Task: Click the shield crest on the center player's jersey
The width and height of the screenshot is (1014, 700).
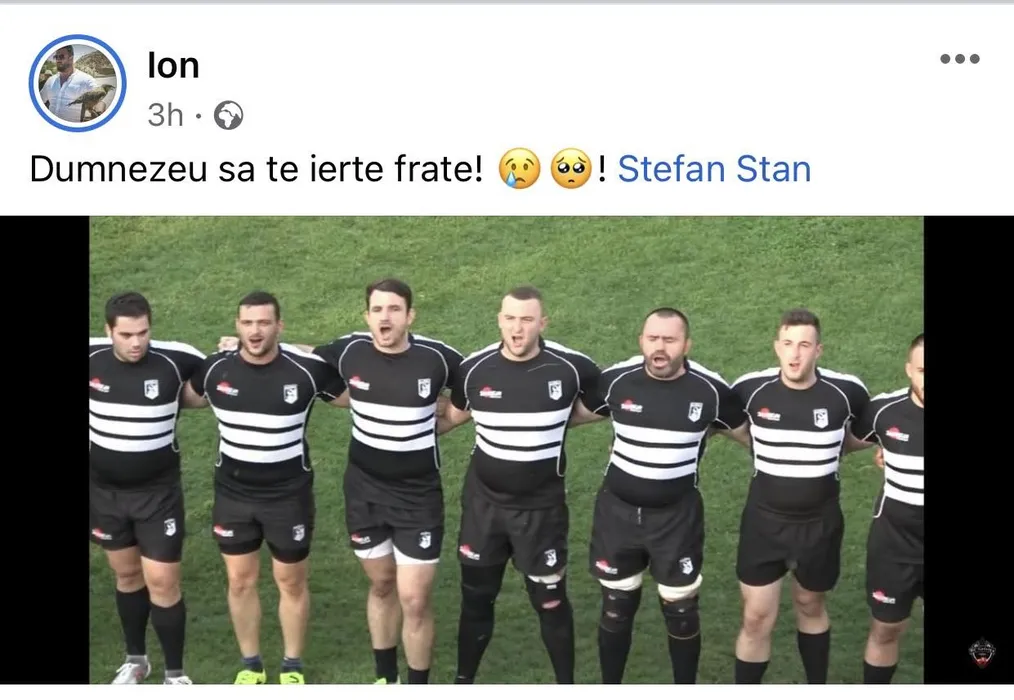Action: pyautogui.click(x=554, y=389)
